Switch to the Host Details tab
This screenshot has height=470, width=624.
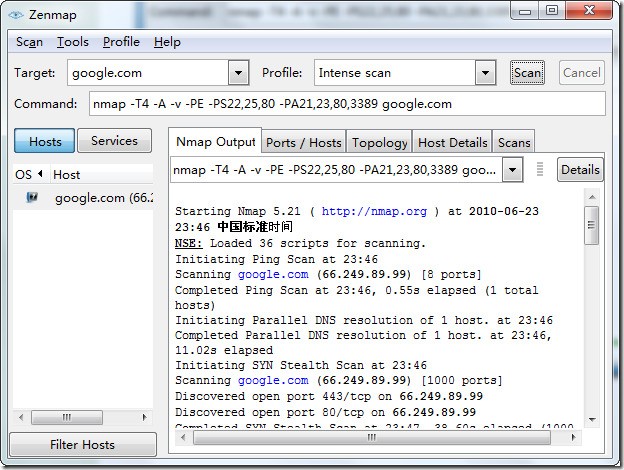pos(452,142)
